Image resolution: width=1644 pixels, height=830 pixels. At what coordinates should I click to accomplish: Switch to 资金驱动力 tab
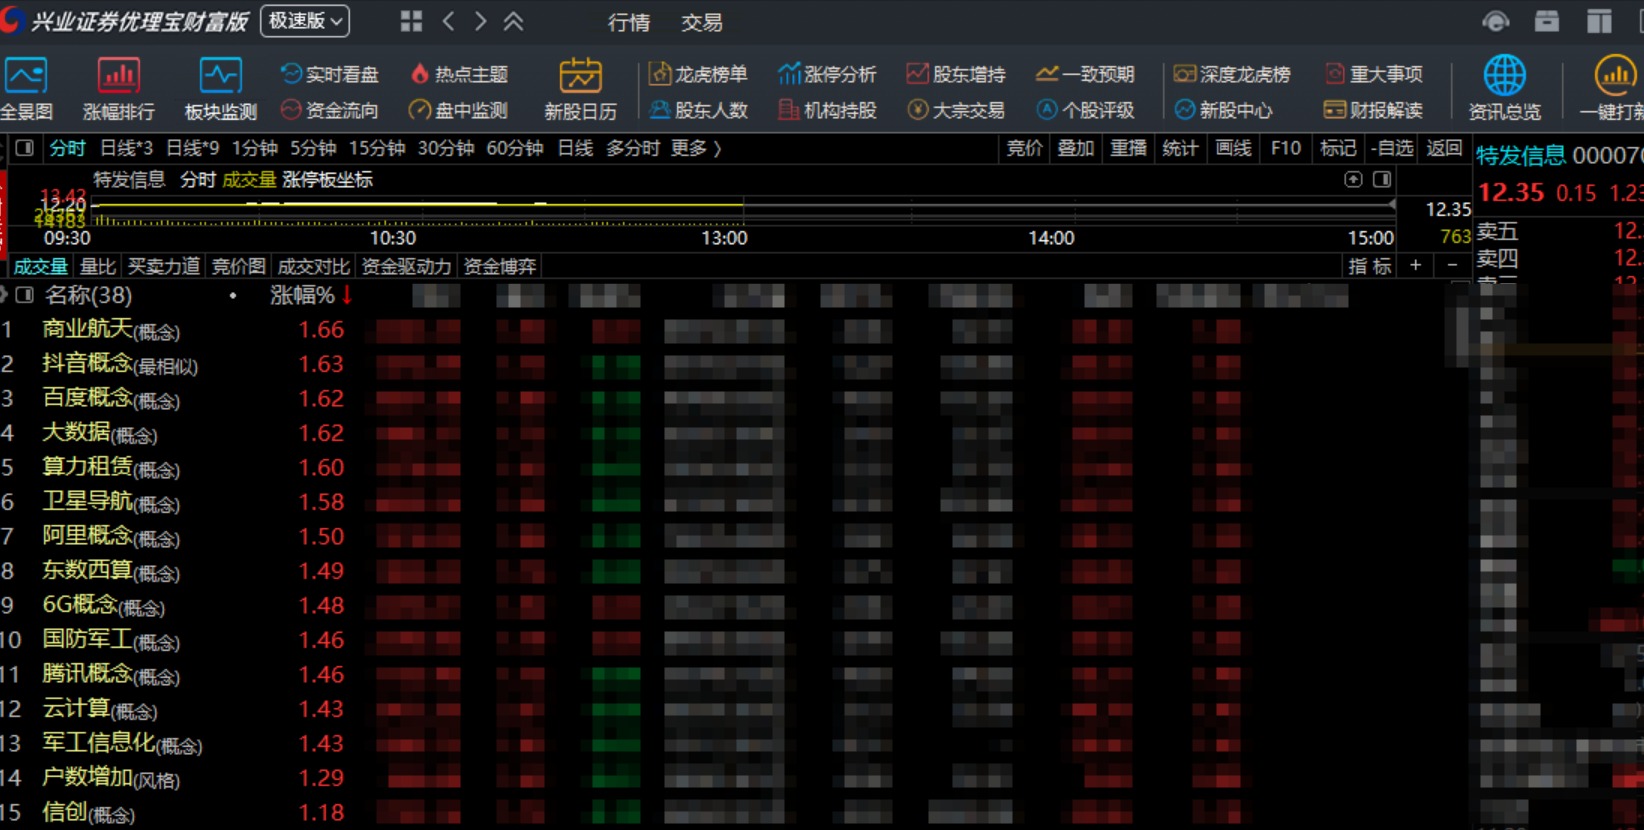(406, 266)
